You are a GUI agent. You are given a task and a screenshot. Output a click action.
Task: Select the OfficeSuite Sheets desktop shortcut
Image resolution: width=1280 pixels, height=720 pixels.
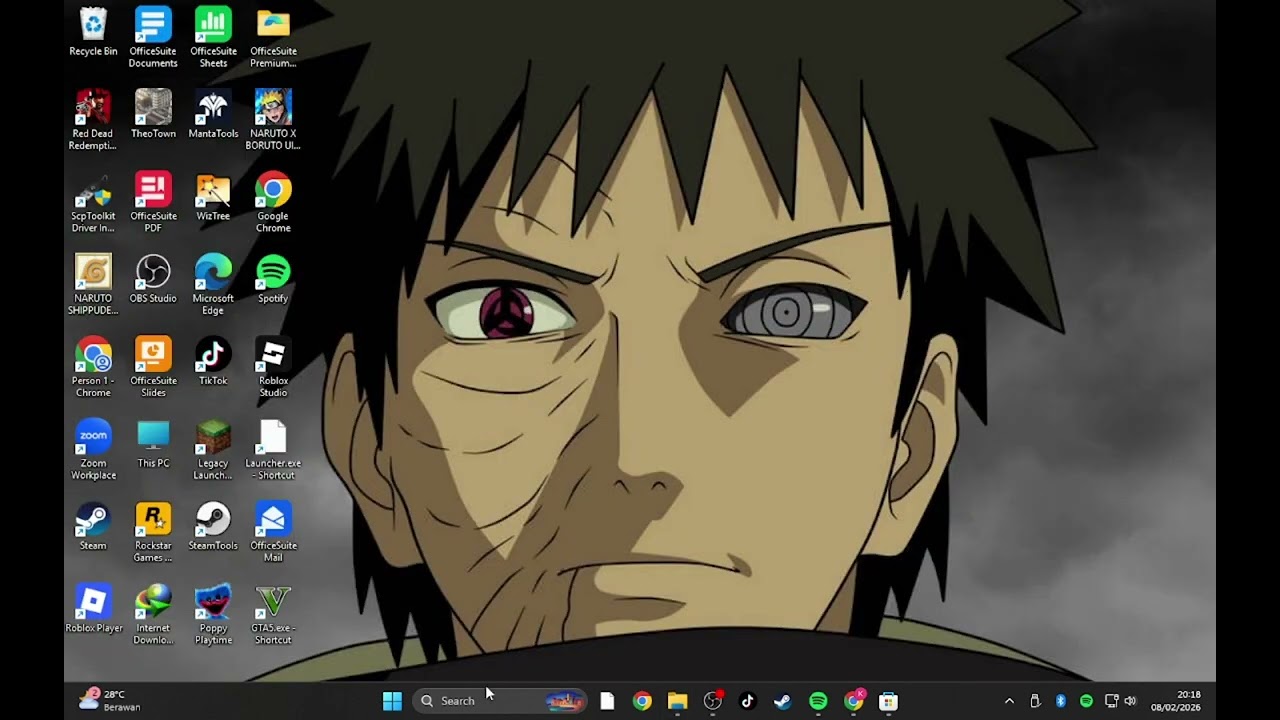[213, 38]
